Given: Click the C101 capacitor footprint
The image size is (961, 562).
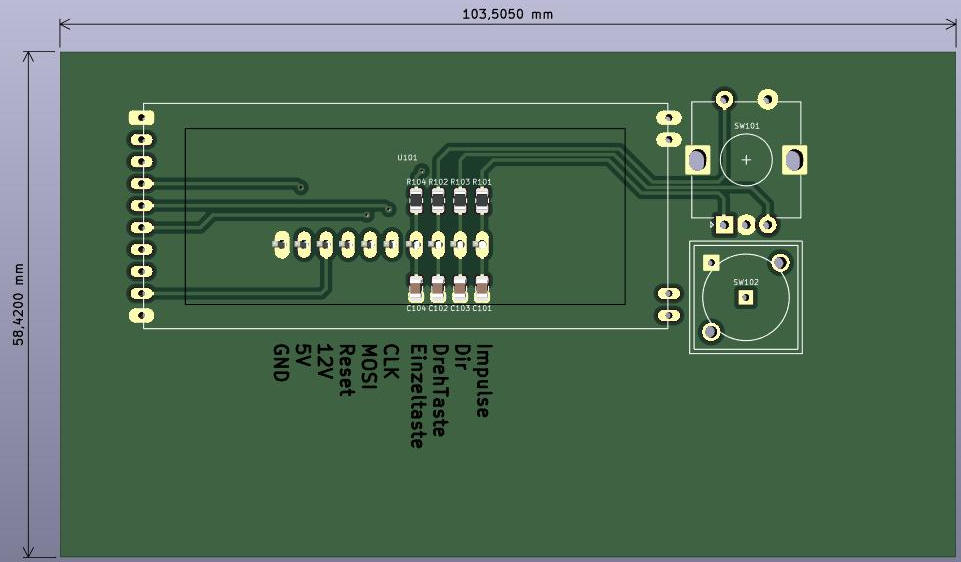Looking at the screenshot, I should point(482,289).
